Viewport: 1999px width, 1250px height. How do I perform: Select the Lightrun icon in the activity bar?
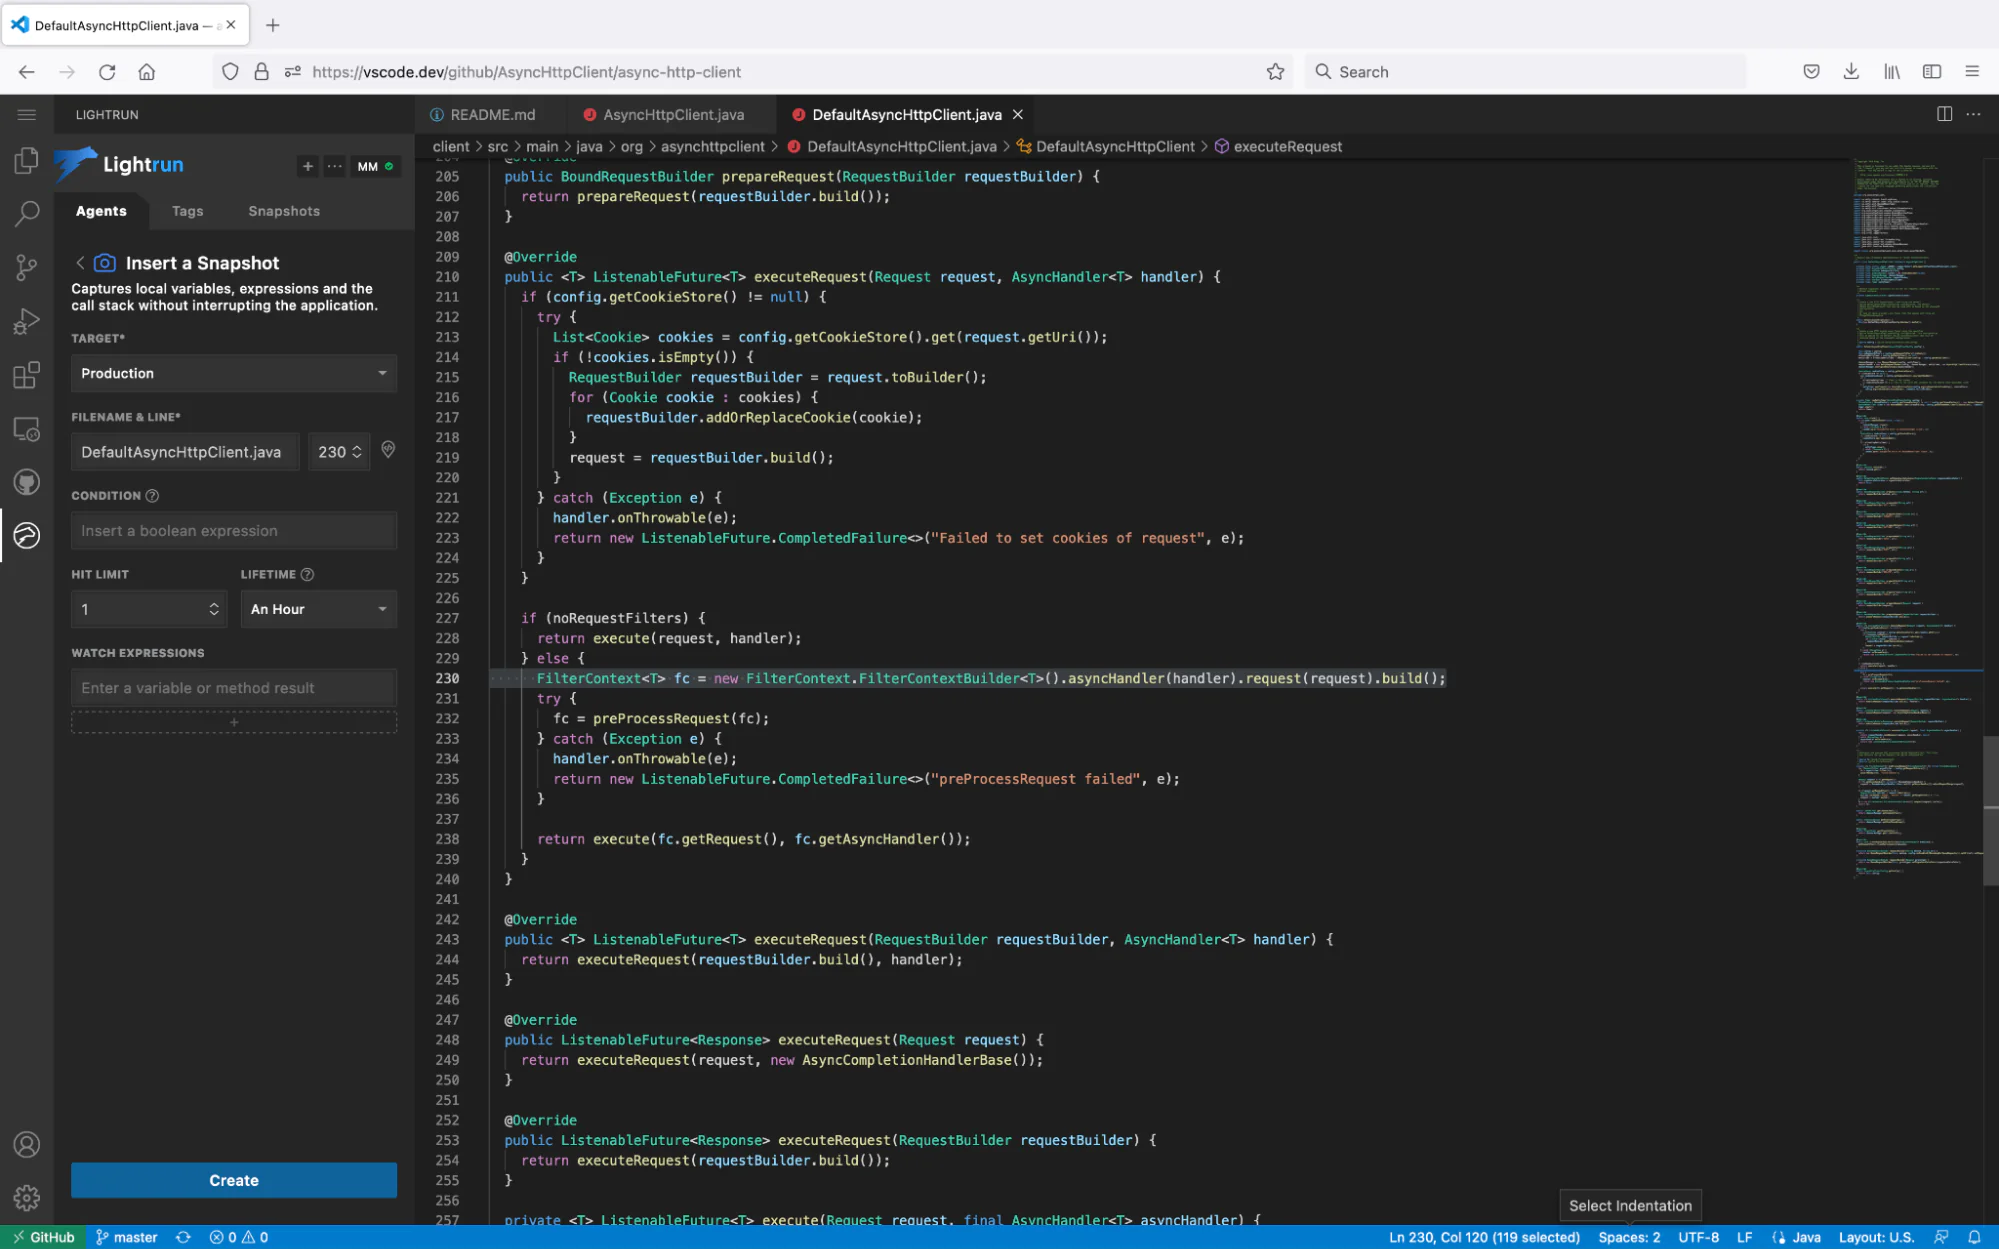coord(26,536)
